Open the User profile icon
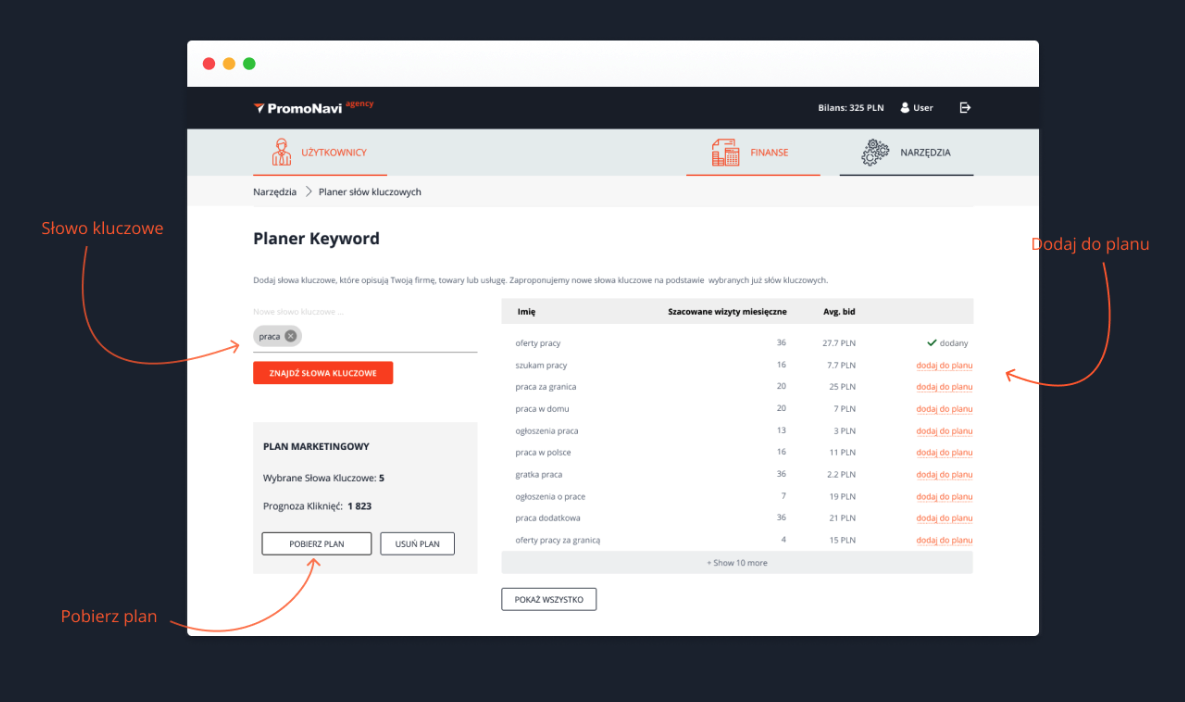 (905, 108)
